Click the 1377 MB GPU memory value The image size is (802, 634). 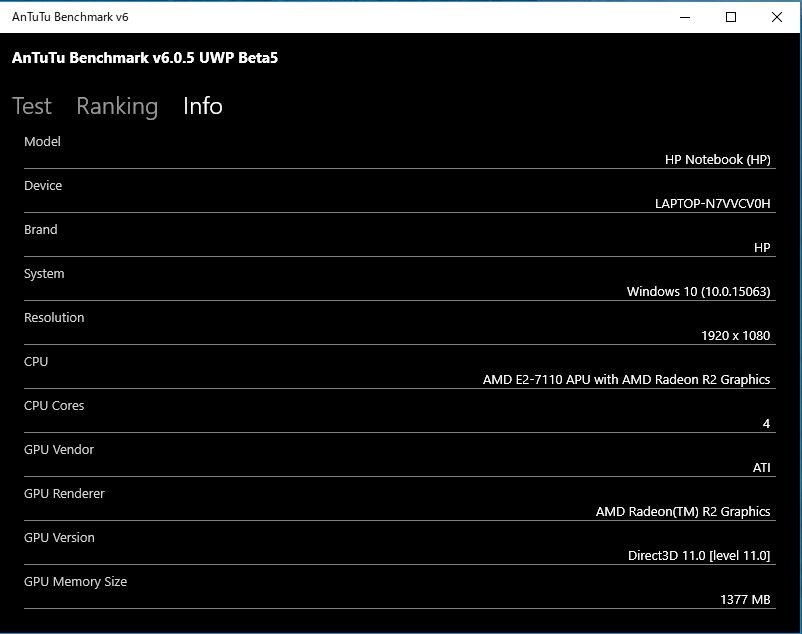(x=745, y=599)
